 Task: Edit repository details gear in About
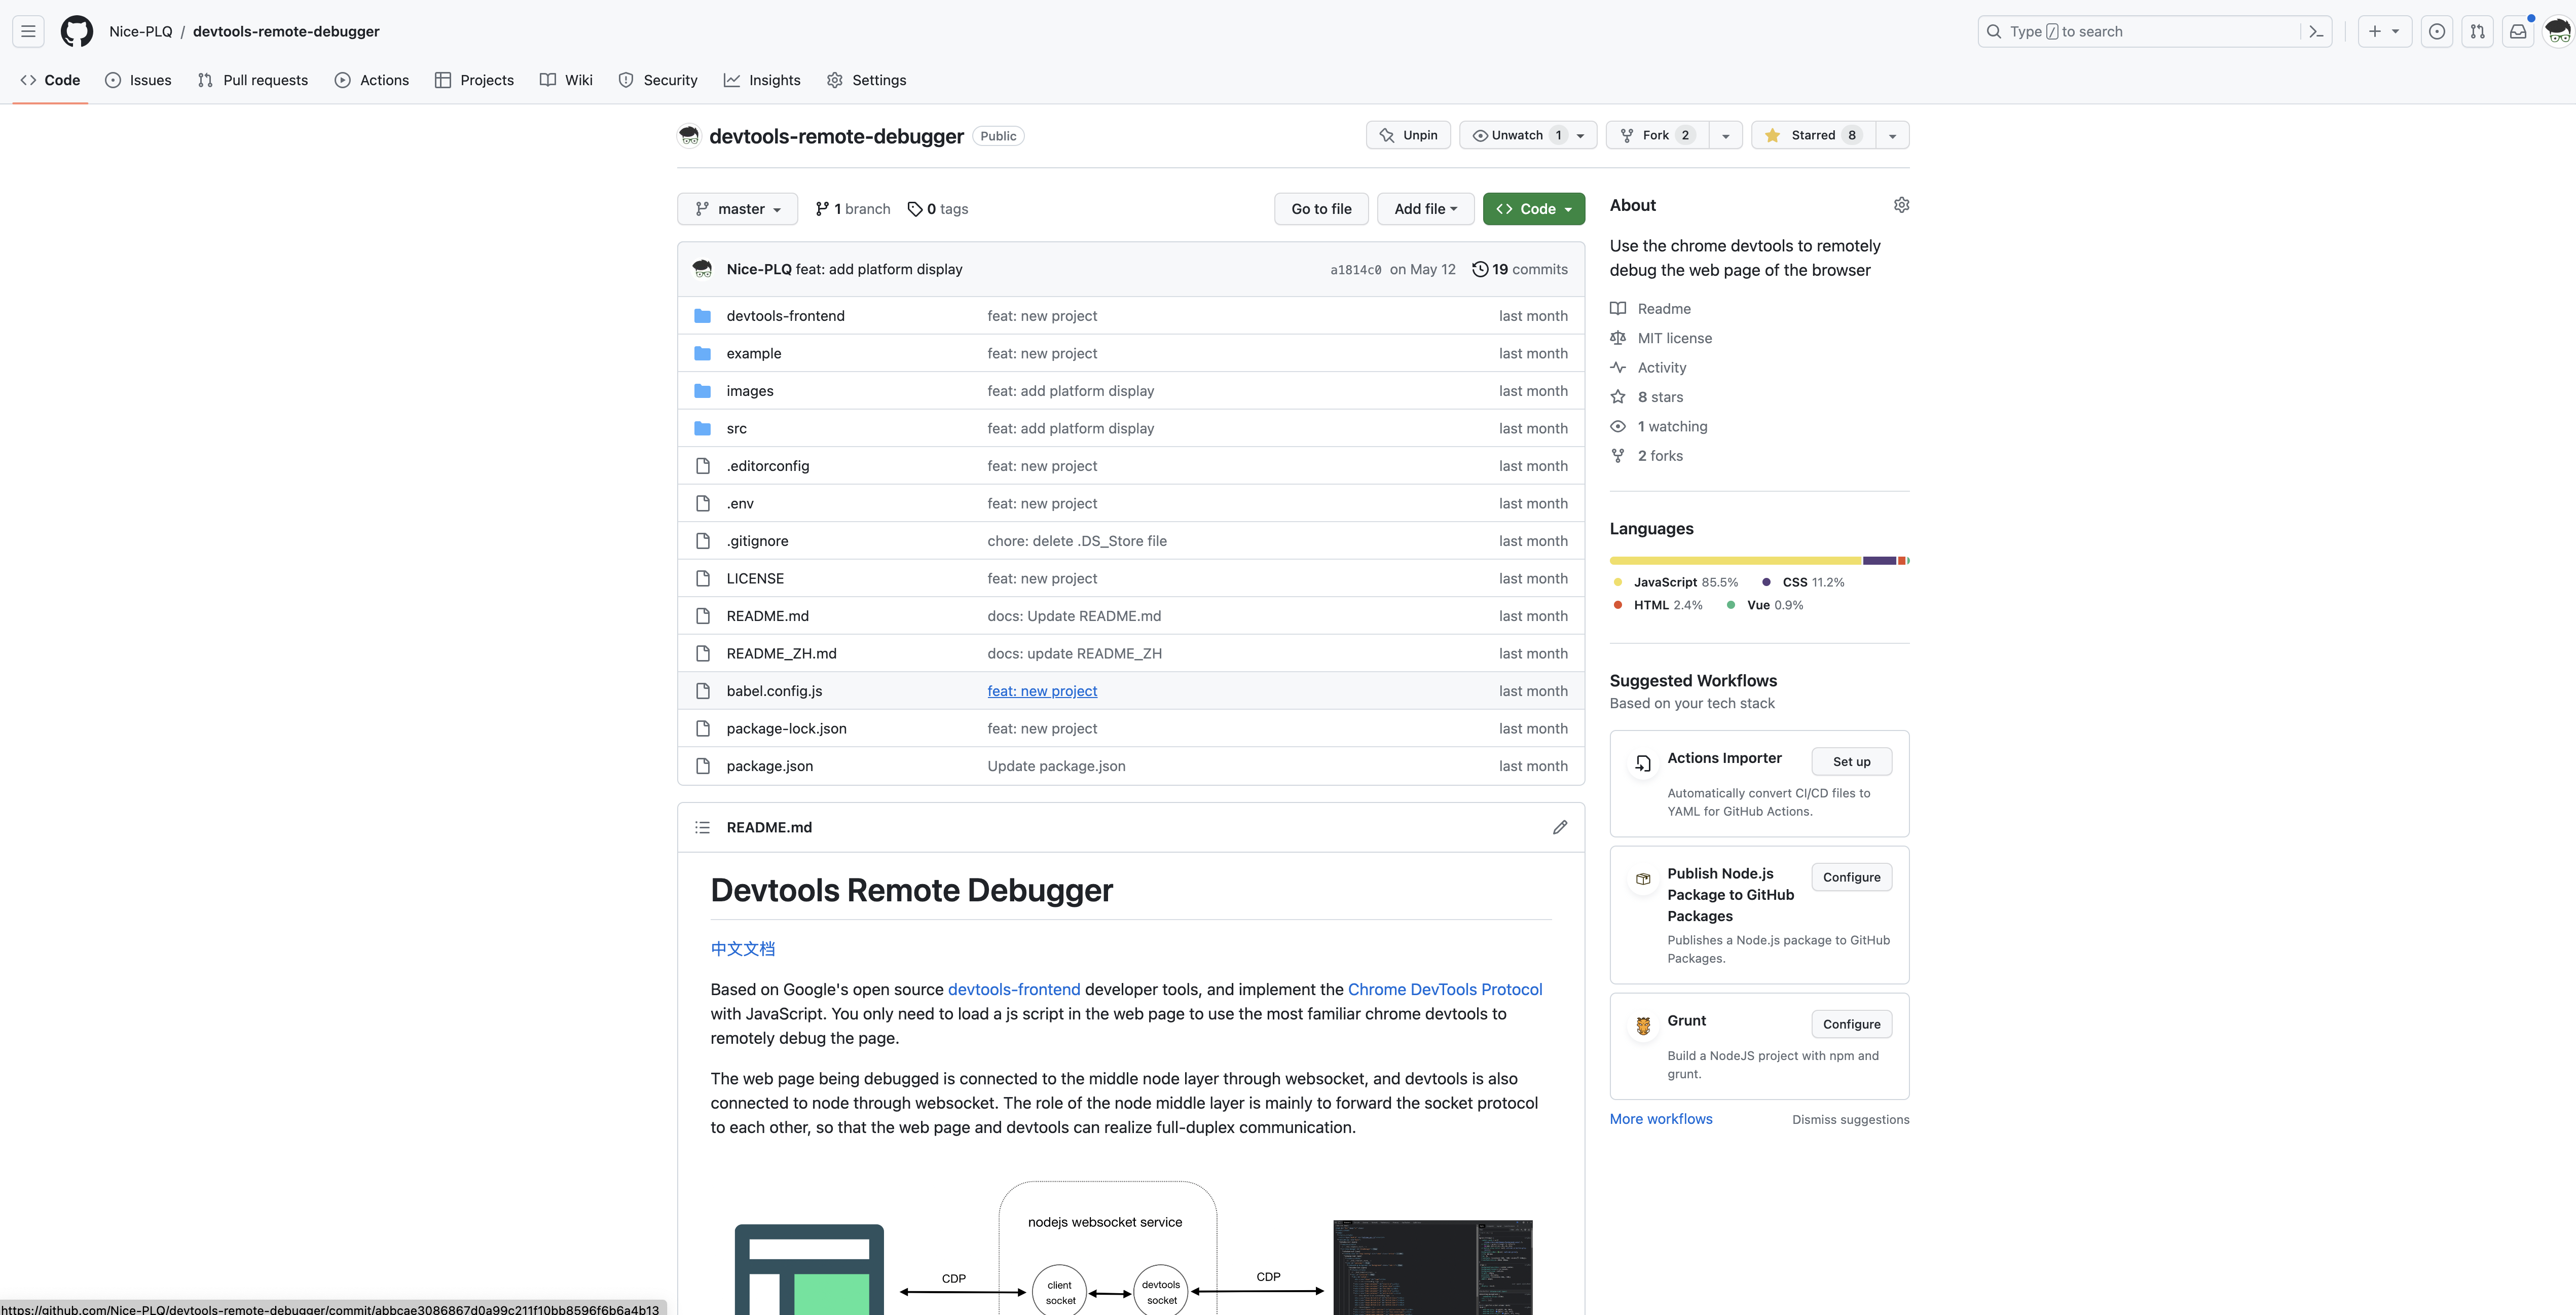tap(1901, 205)
